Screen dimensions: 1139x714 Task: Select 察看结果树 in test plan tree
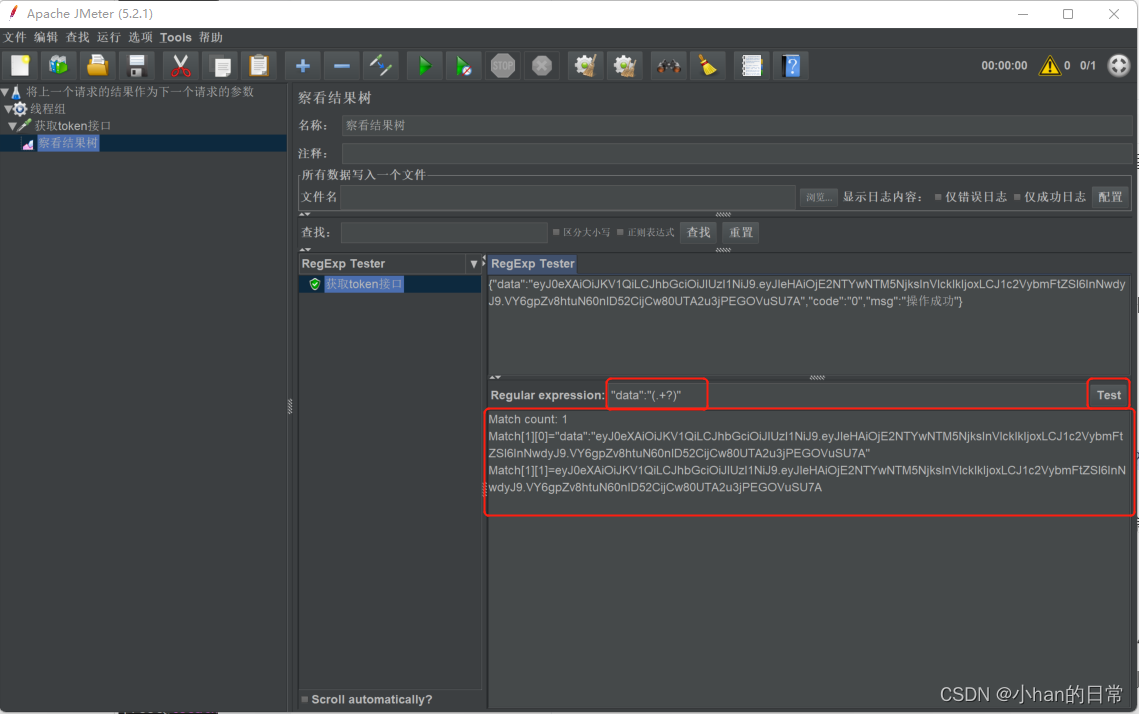[x=68, y=143]
